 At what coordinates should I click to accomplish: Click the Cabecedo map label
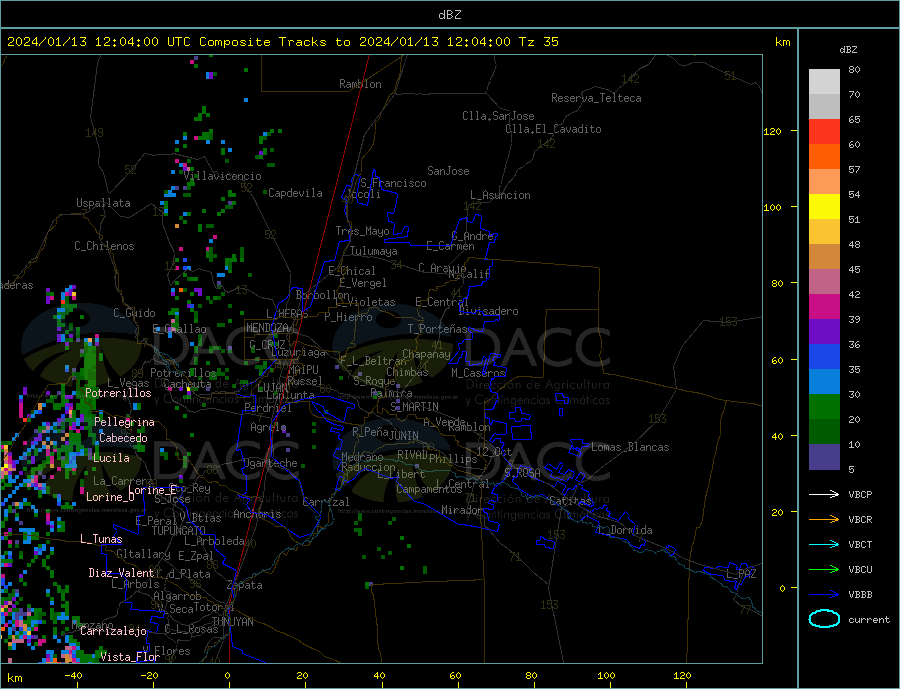(123, 438)
